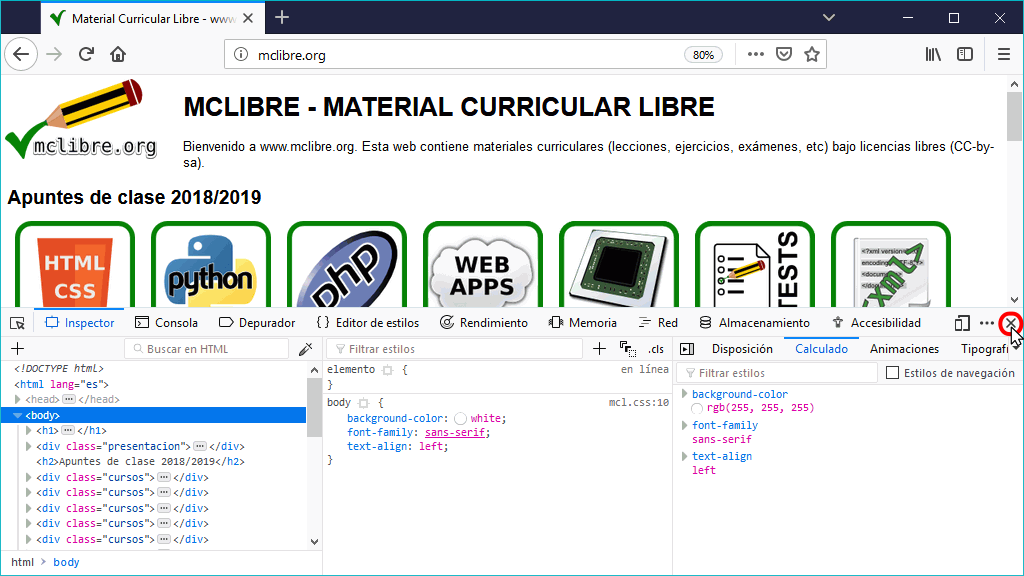Expand the head element node
The image size is (1024, 576).
click(x=18, y=399)
